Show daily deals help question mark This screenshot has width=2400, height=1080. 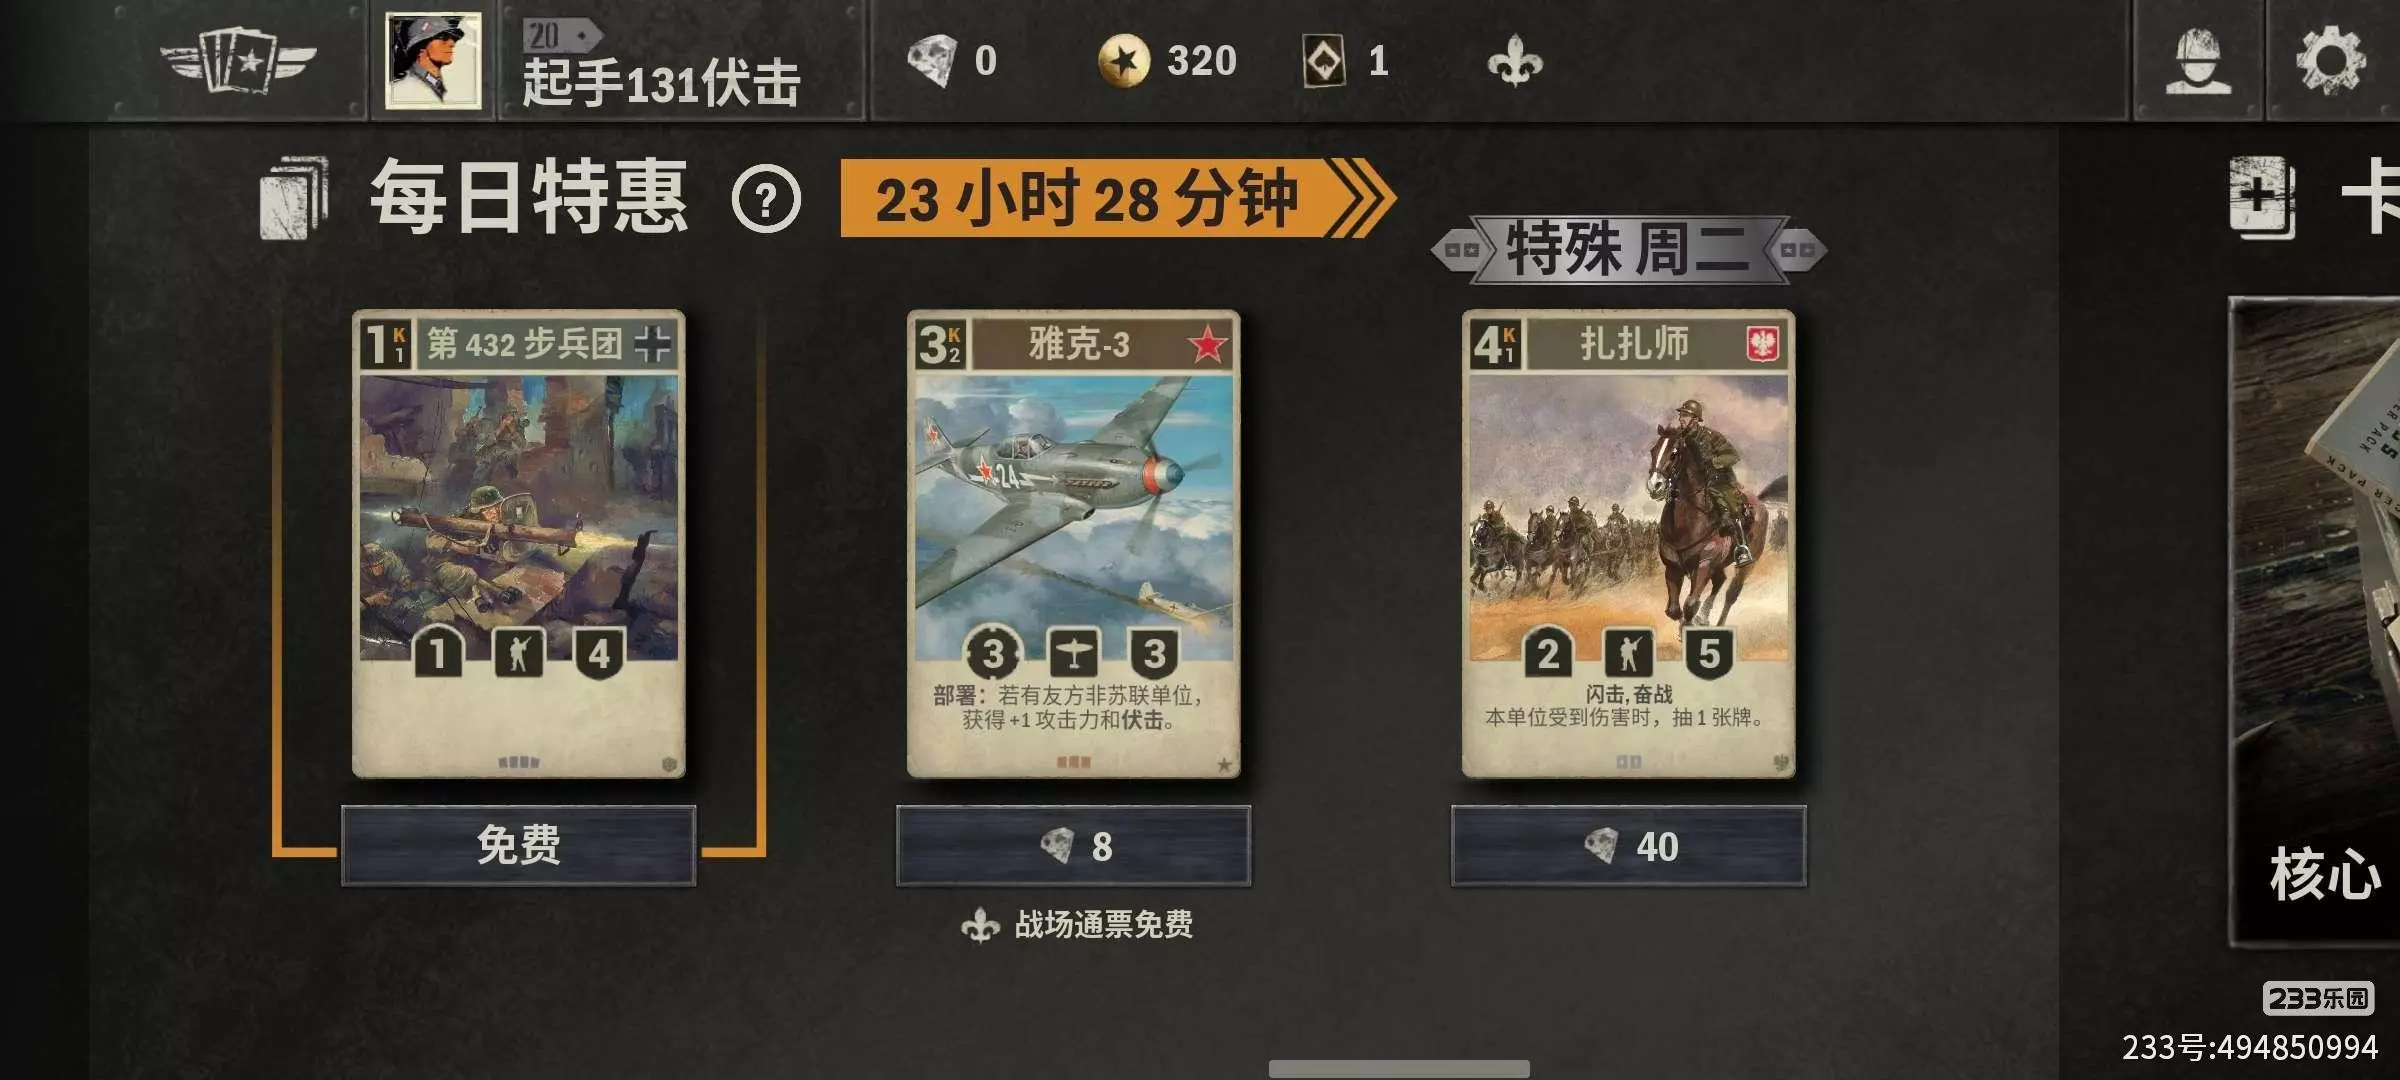(x=766, y=199)
